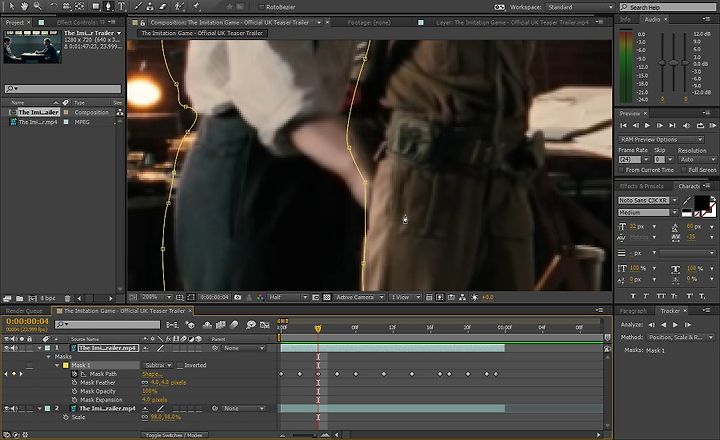Switch to the Audio panel tab
Screen dimensions: 720x440
click(x=652, y=19)
